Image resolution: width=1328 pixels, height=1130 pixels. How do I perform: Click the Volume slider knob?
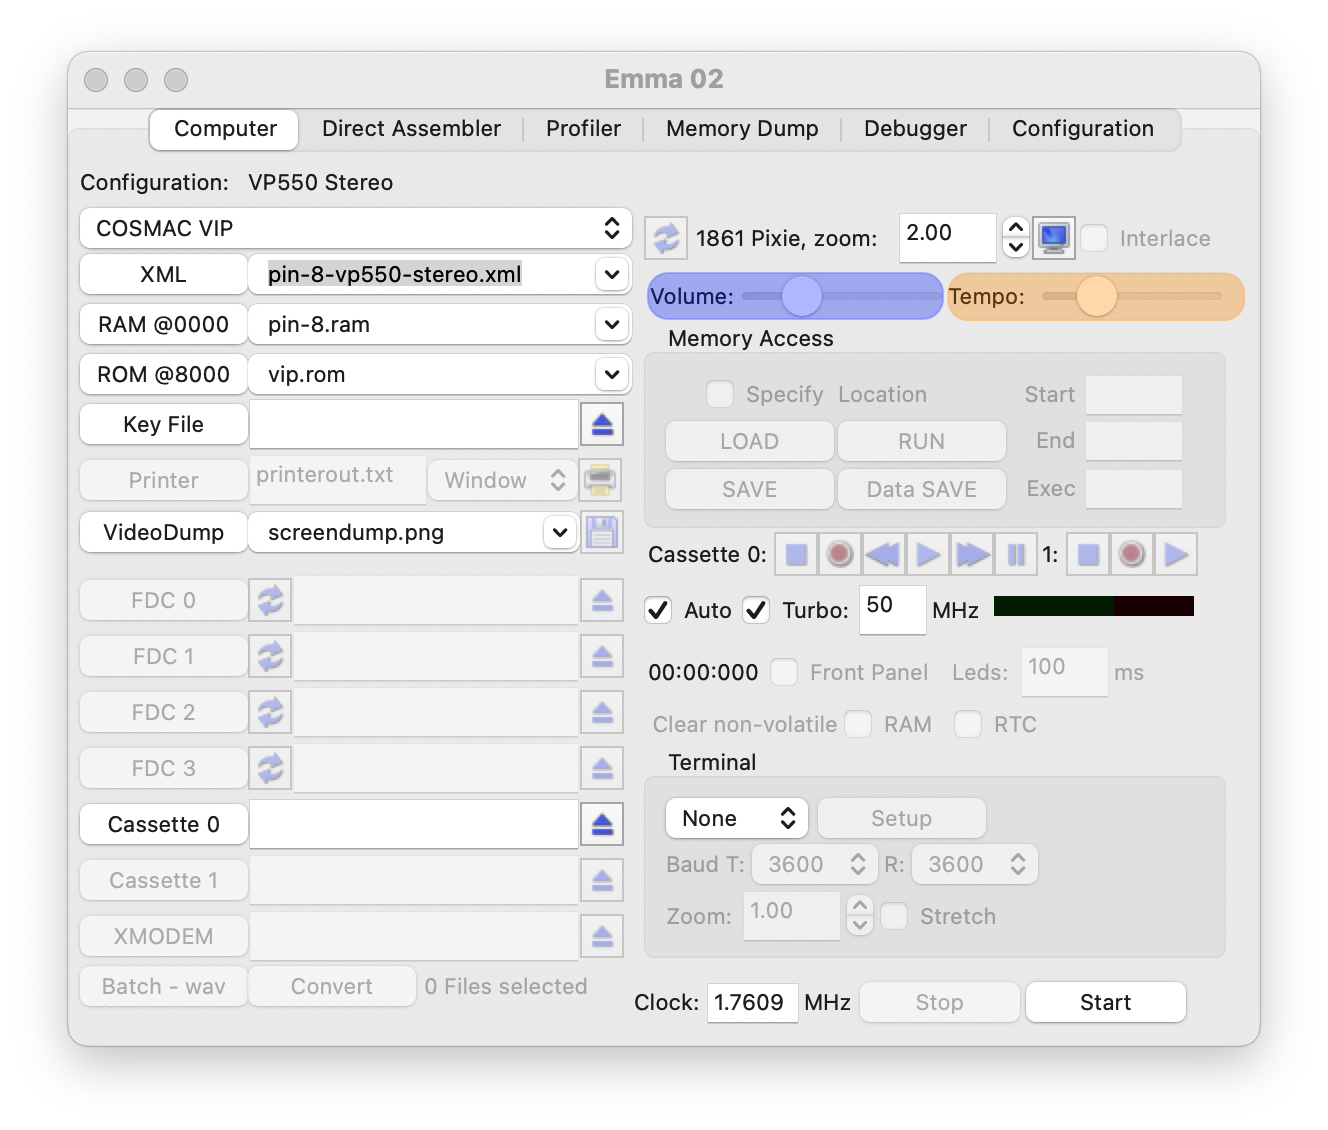(801, 296)
